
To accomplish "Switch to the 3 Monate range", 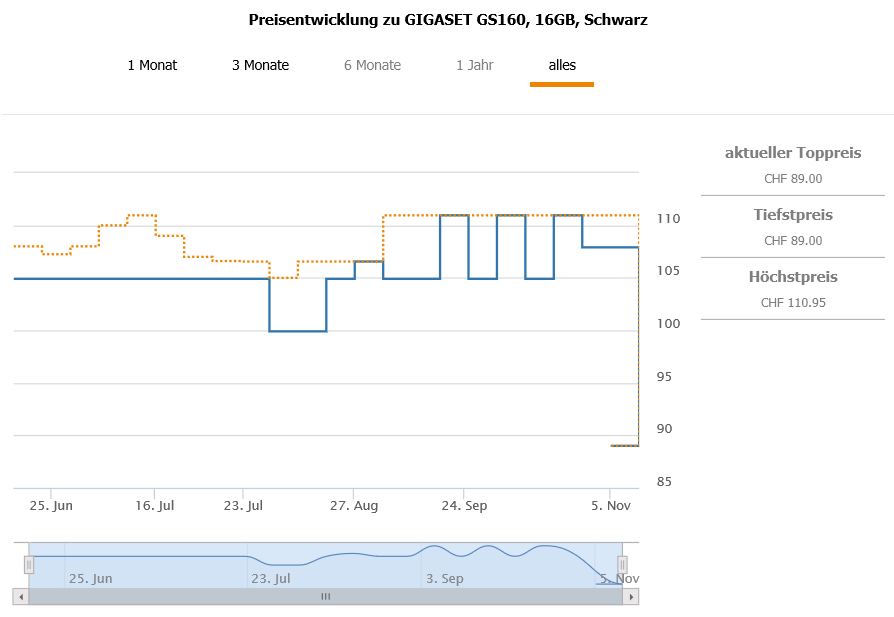I will [x=260, y=66].
